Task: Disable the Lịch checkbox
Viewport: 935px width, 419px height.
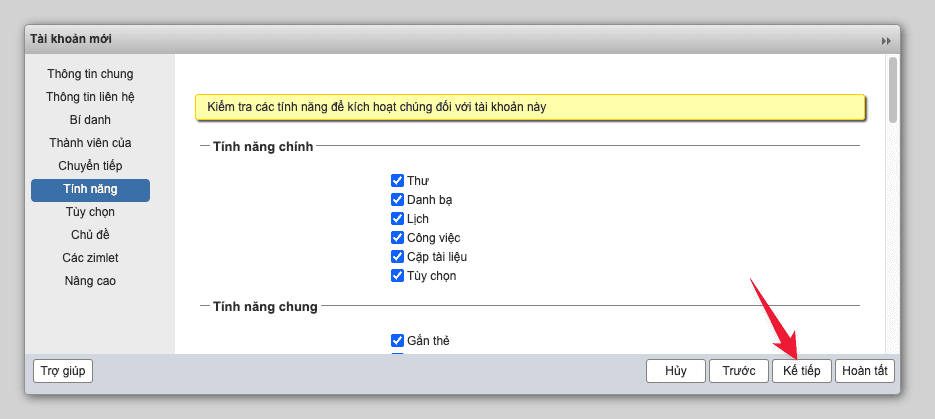Action: (397, 219)
